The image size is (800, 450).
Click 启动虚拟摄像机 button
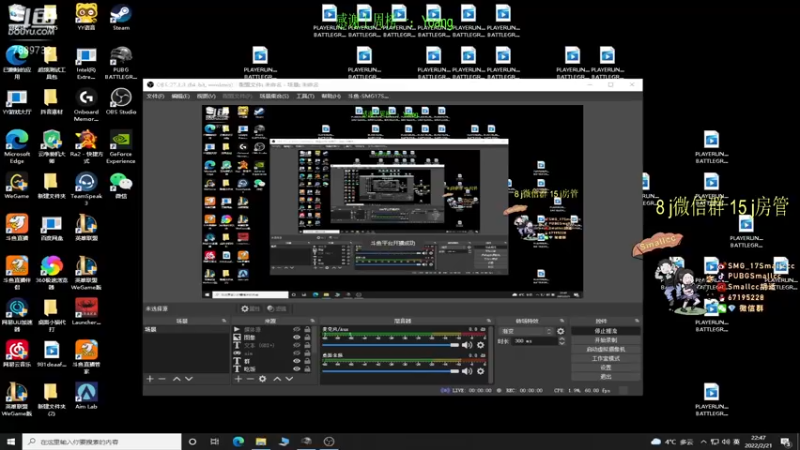coord(606,349)
